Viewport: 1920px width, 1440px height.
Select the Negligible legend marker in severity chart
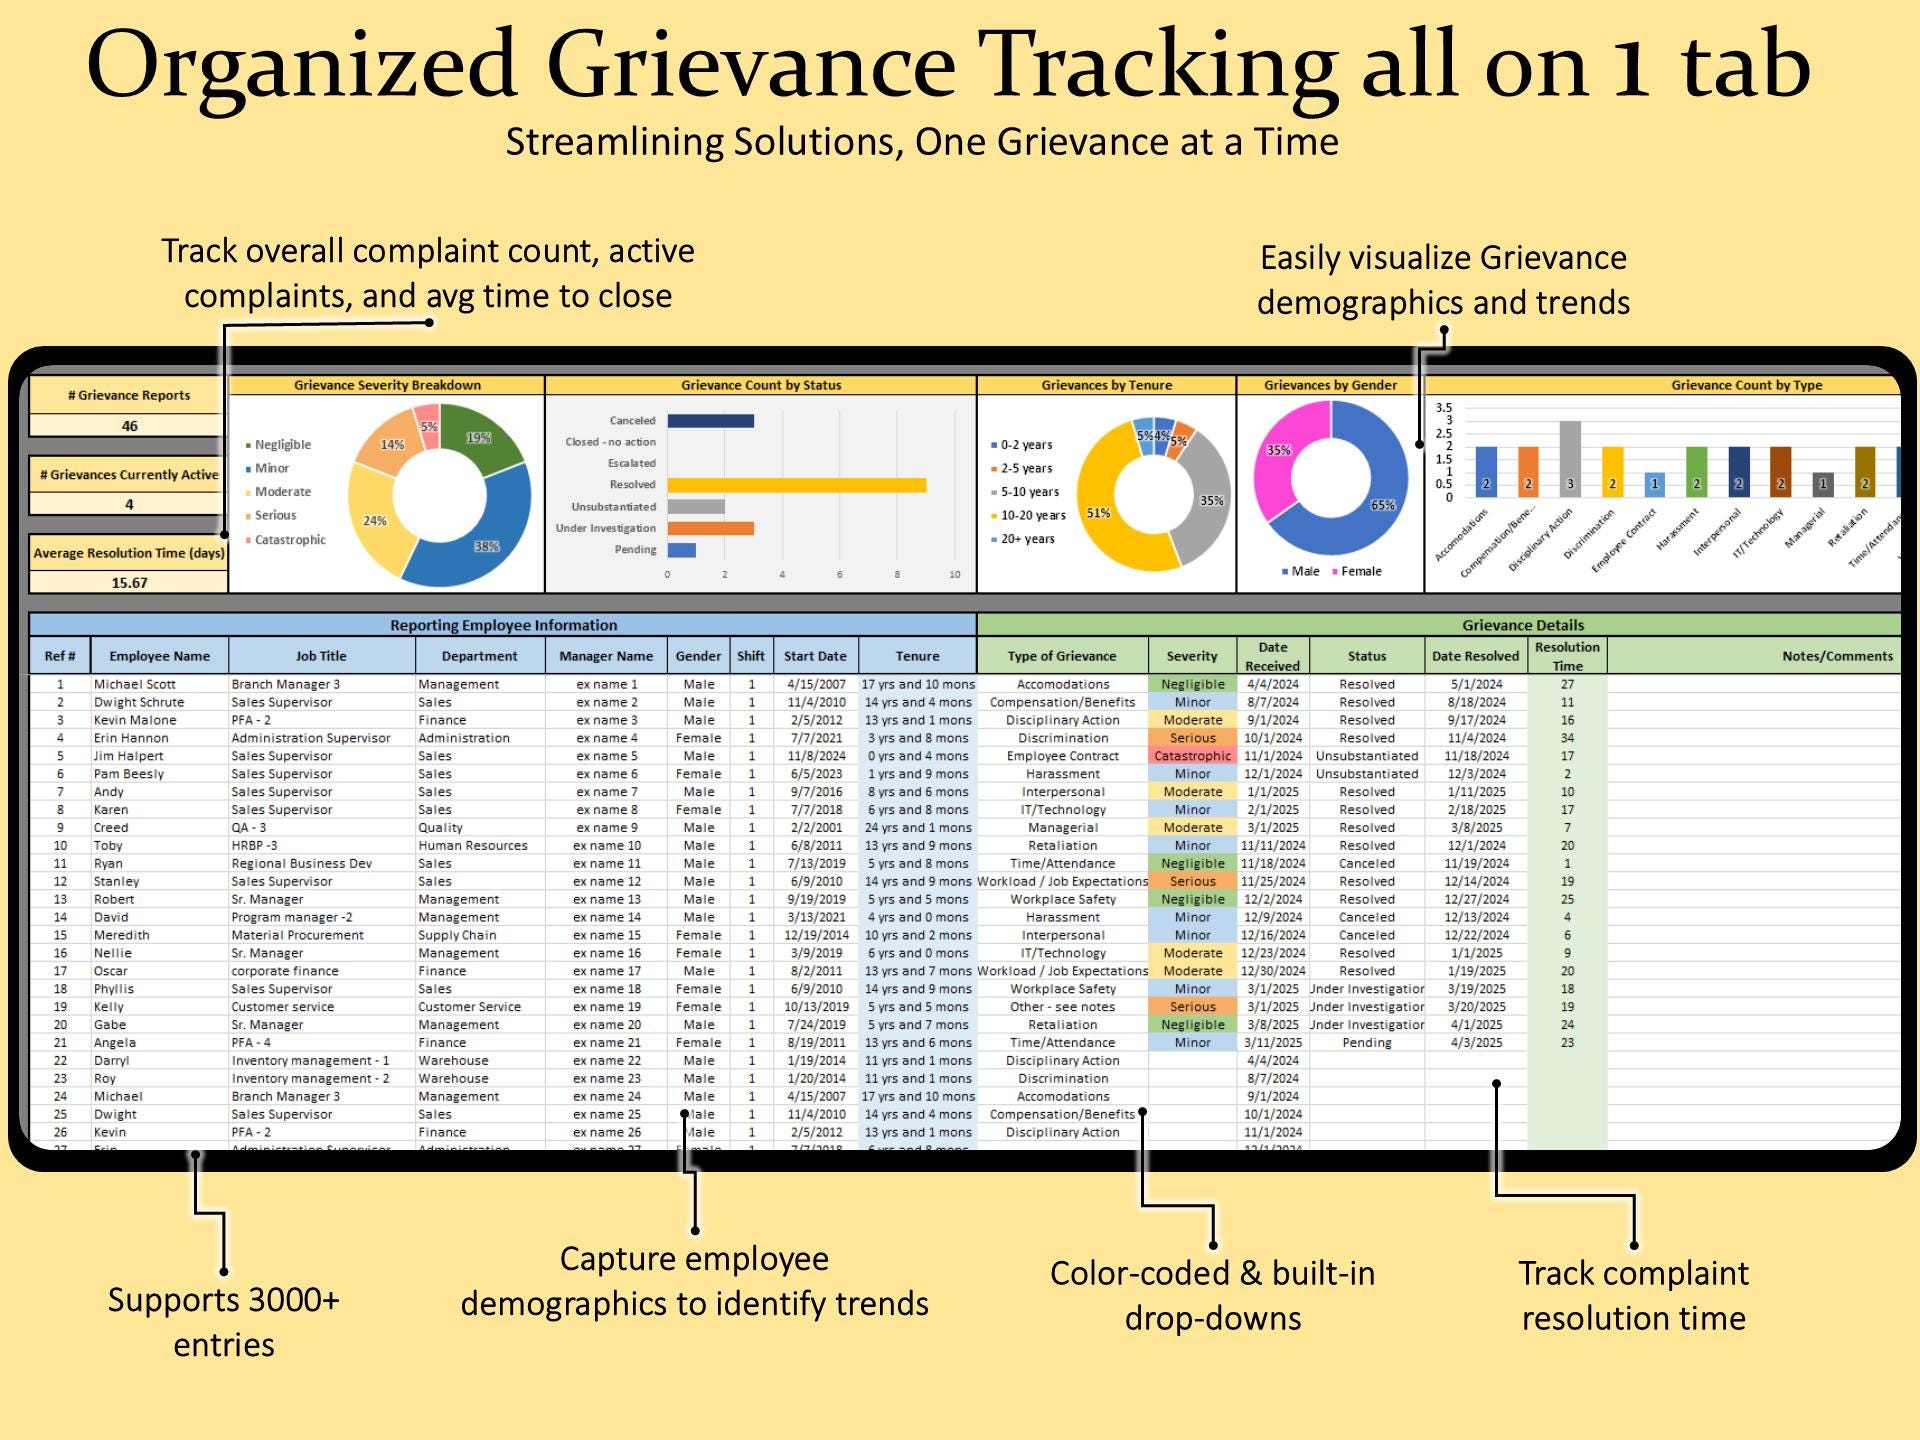pyautogui.click(x=249, y=444)
